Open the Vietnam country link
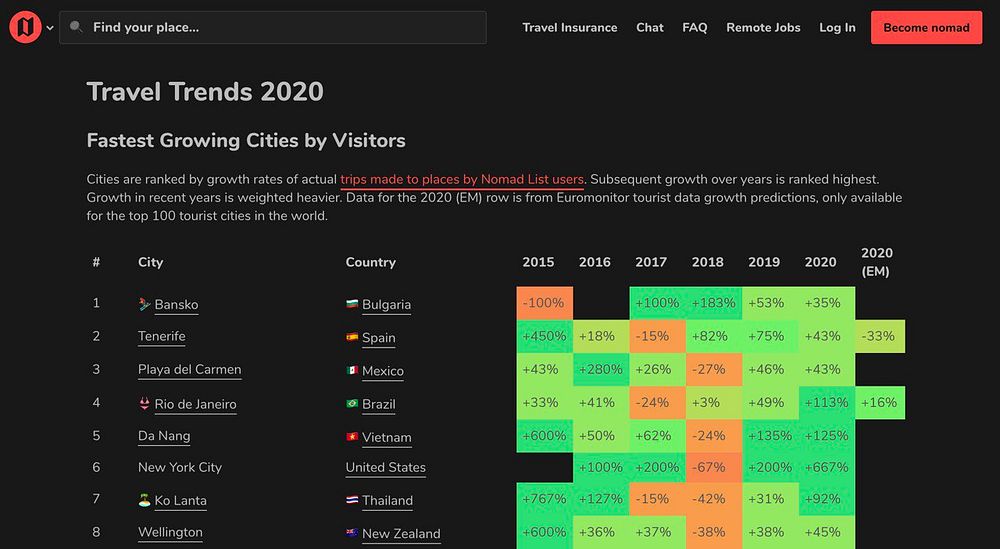Screen dimensions: 1000x549 [386, 437]
